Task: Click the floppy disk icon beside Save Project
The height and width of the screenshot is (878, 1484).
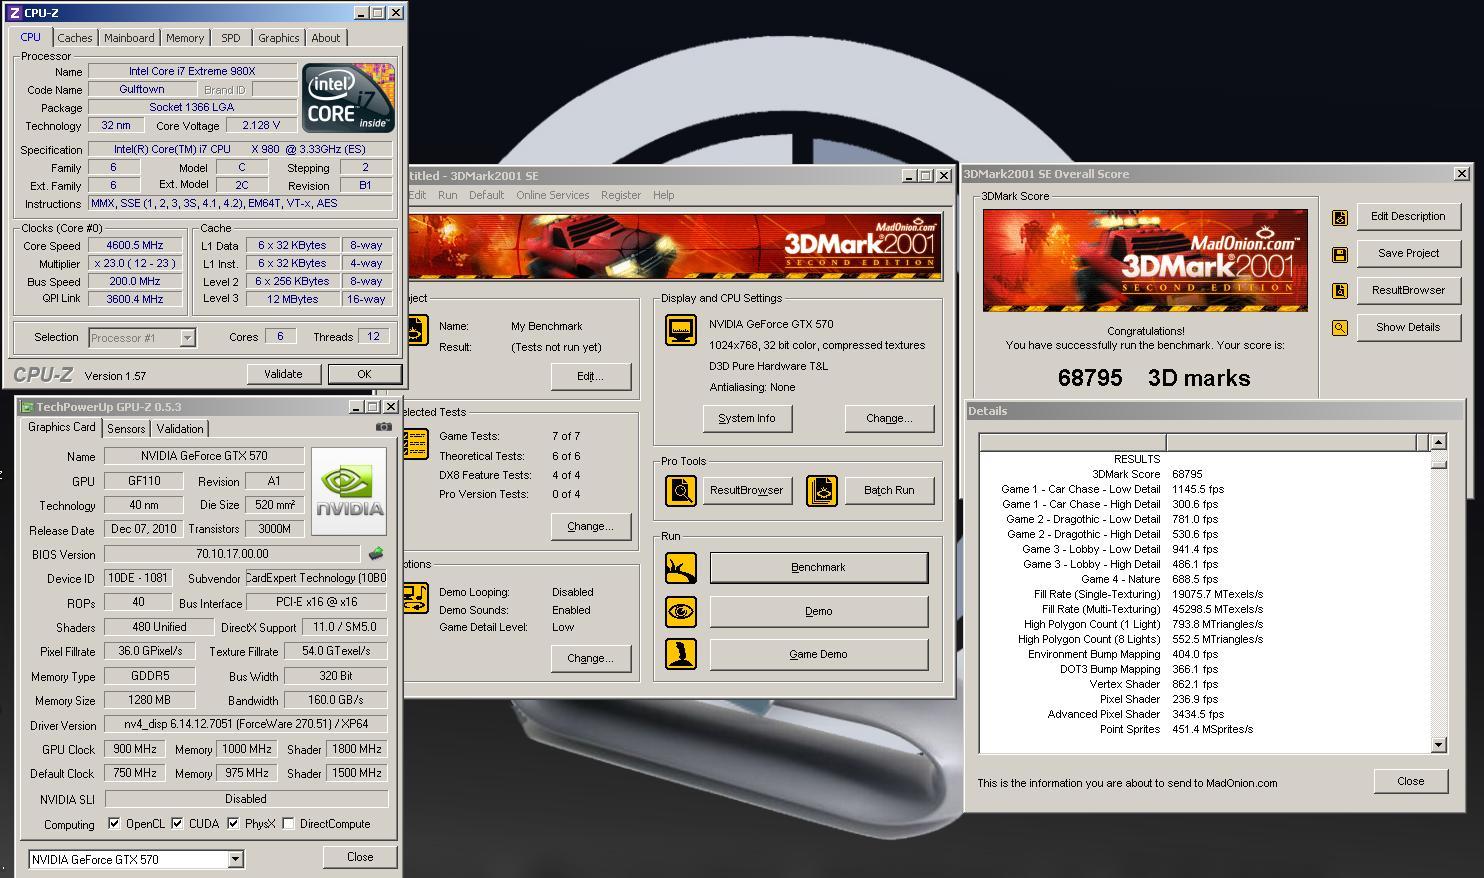Action: click(x=1340, y=254)
